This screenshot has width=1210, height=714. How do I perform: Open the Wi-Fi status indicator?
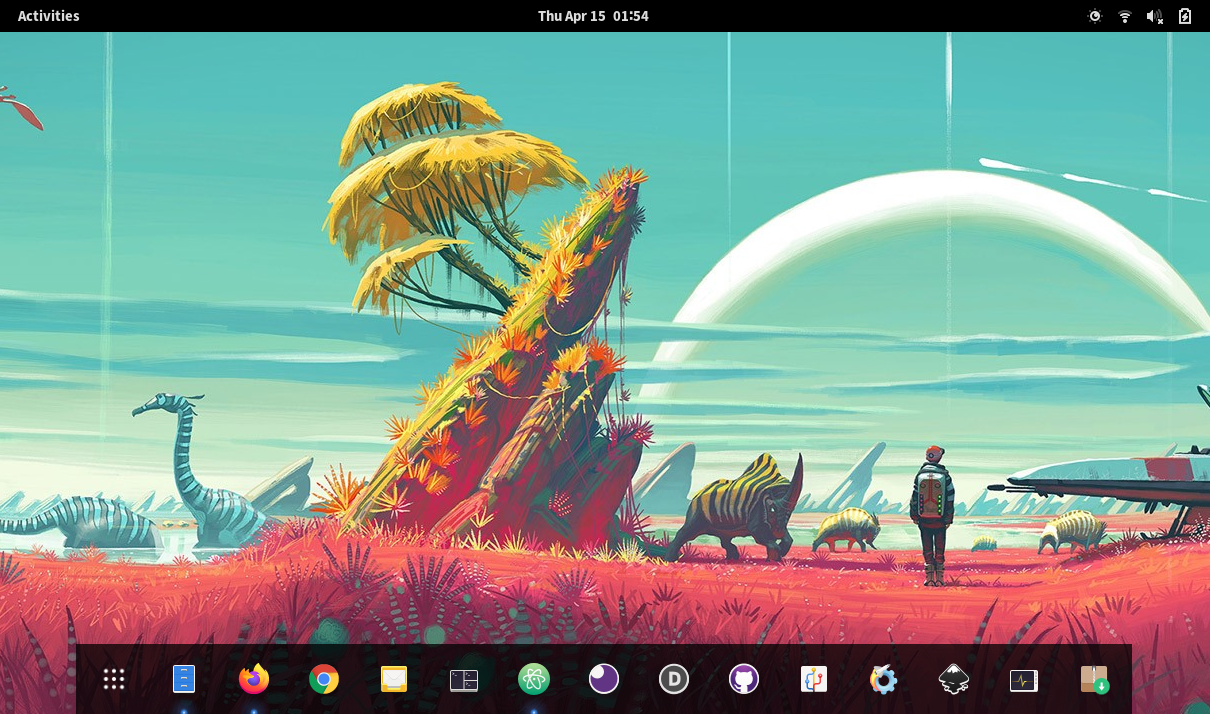1125,16
